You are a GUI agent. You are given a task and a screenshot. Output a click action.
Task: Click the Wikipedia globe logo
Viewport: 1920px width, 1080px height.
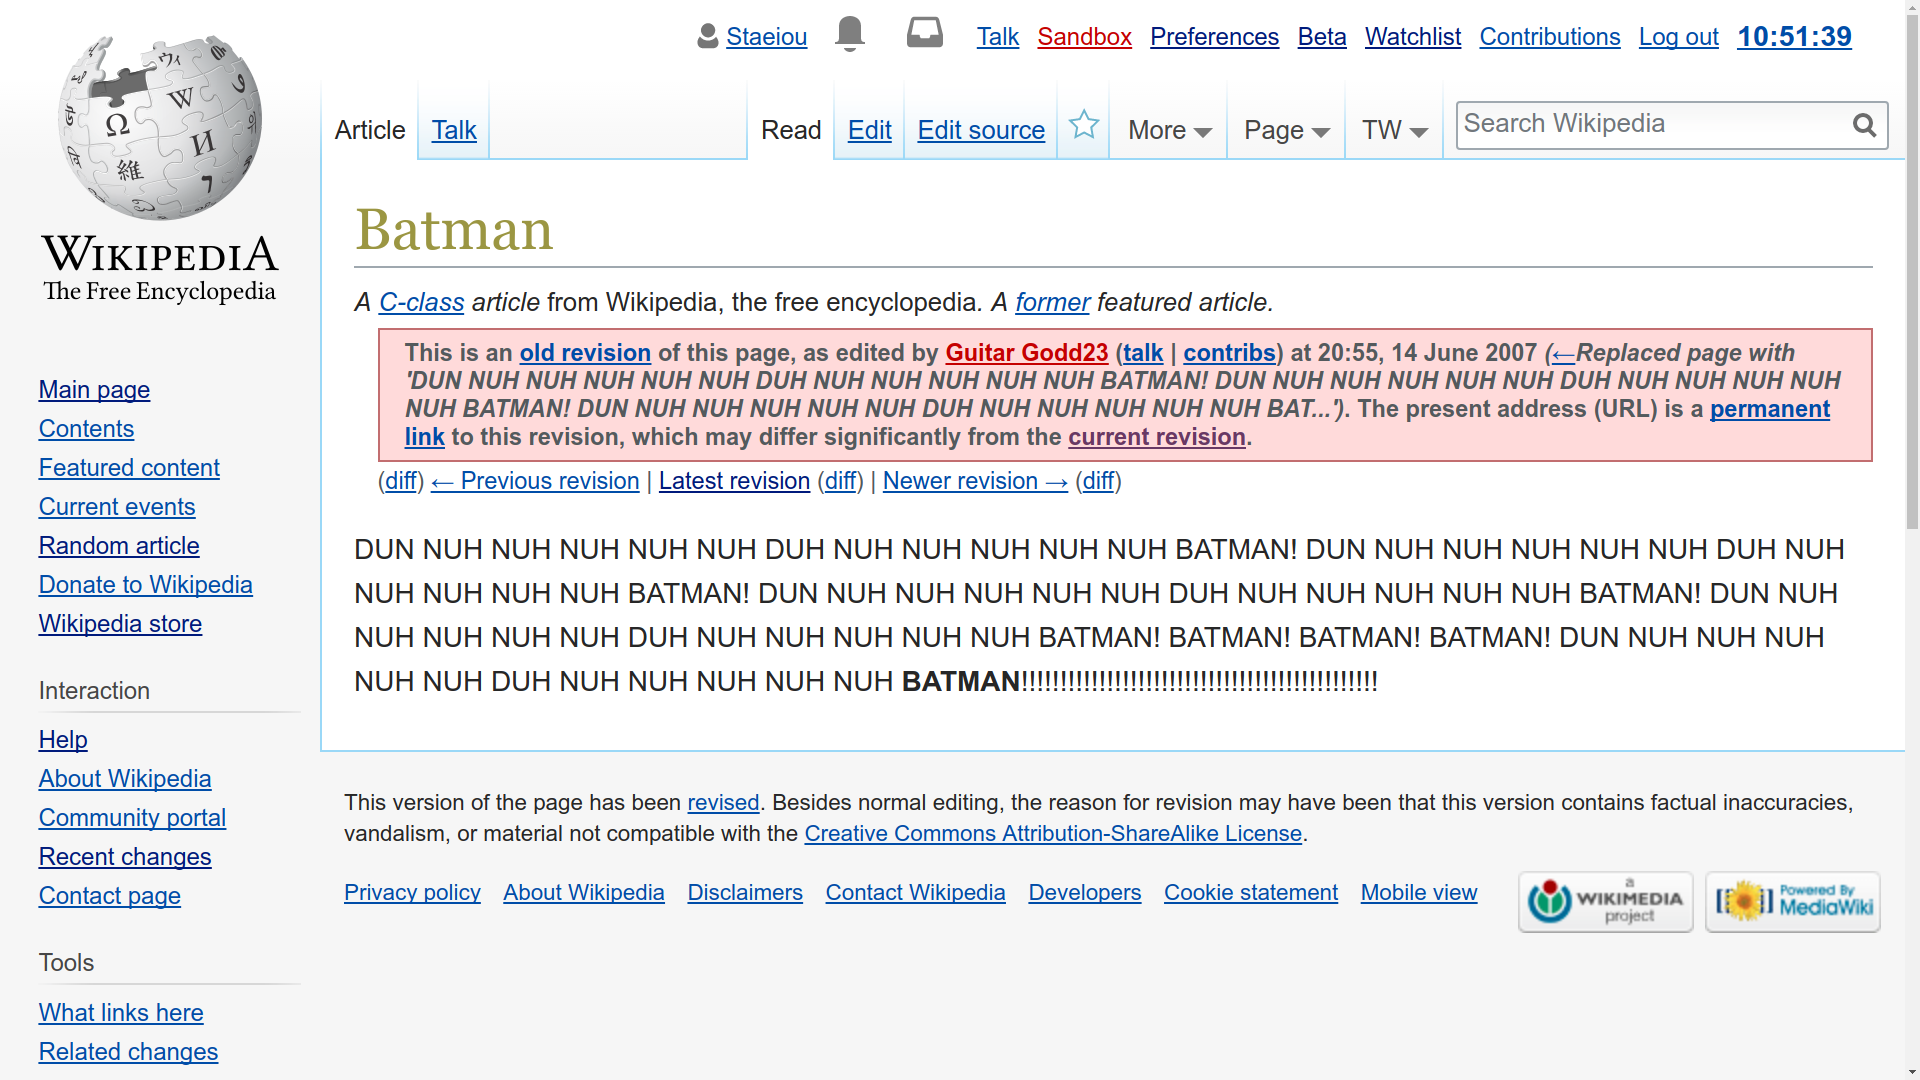[x=160, y=128]
